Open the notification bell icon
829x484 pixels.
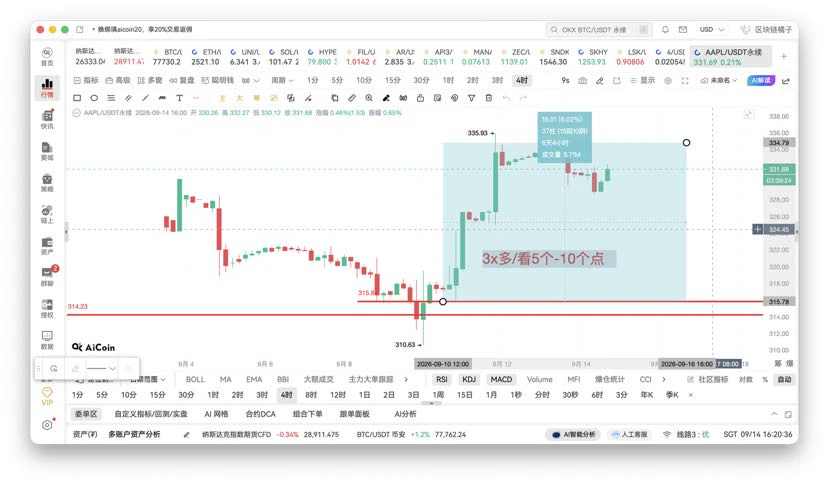click(665, 30)
